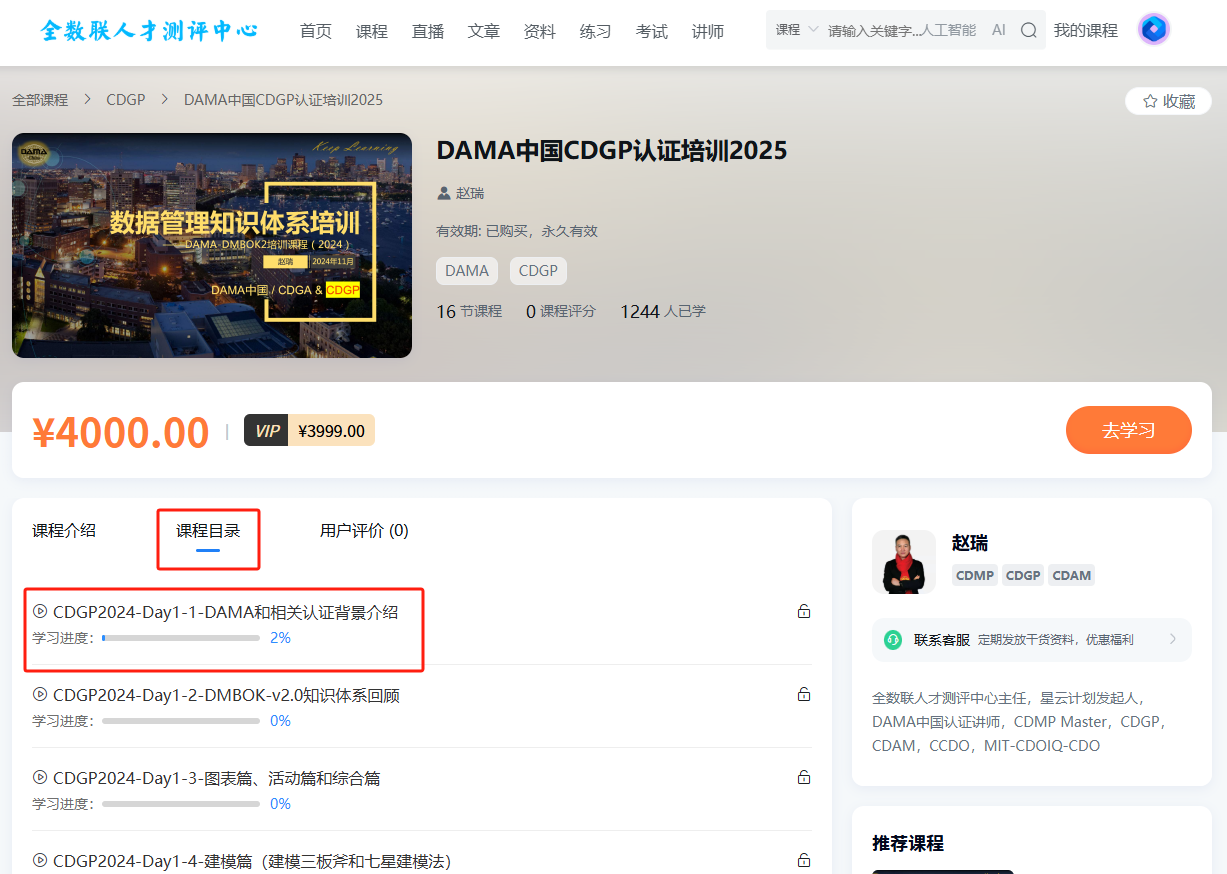Open the user avatar icon in header
The height and width of the screenshot is (874, 1227).
1153,30
